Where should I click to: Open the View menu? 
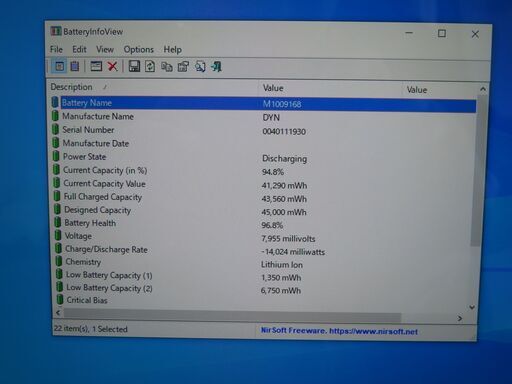point(105,49)
